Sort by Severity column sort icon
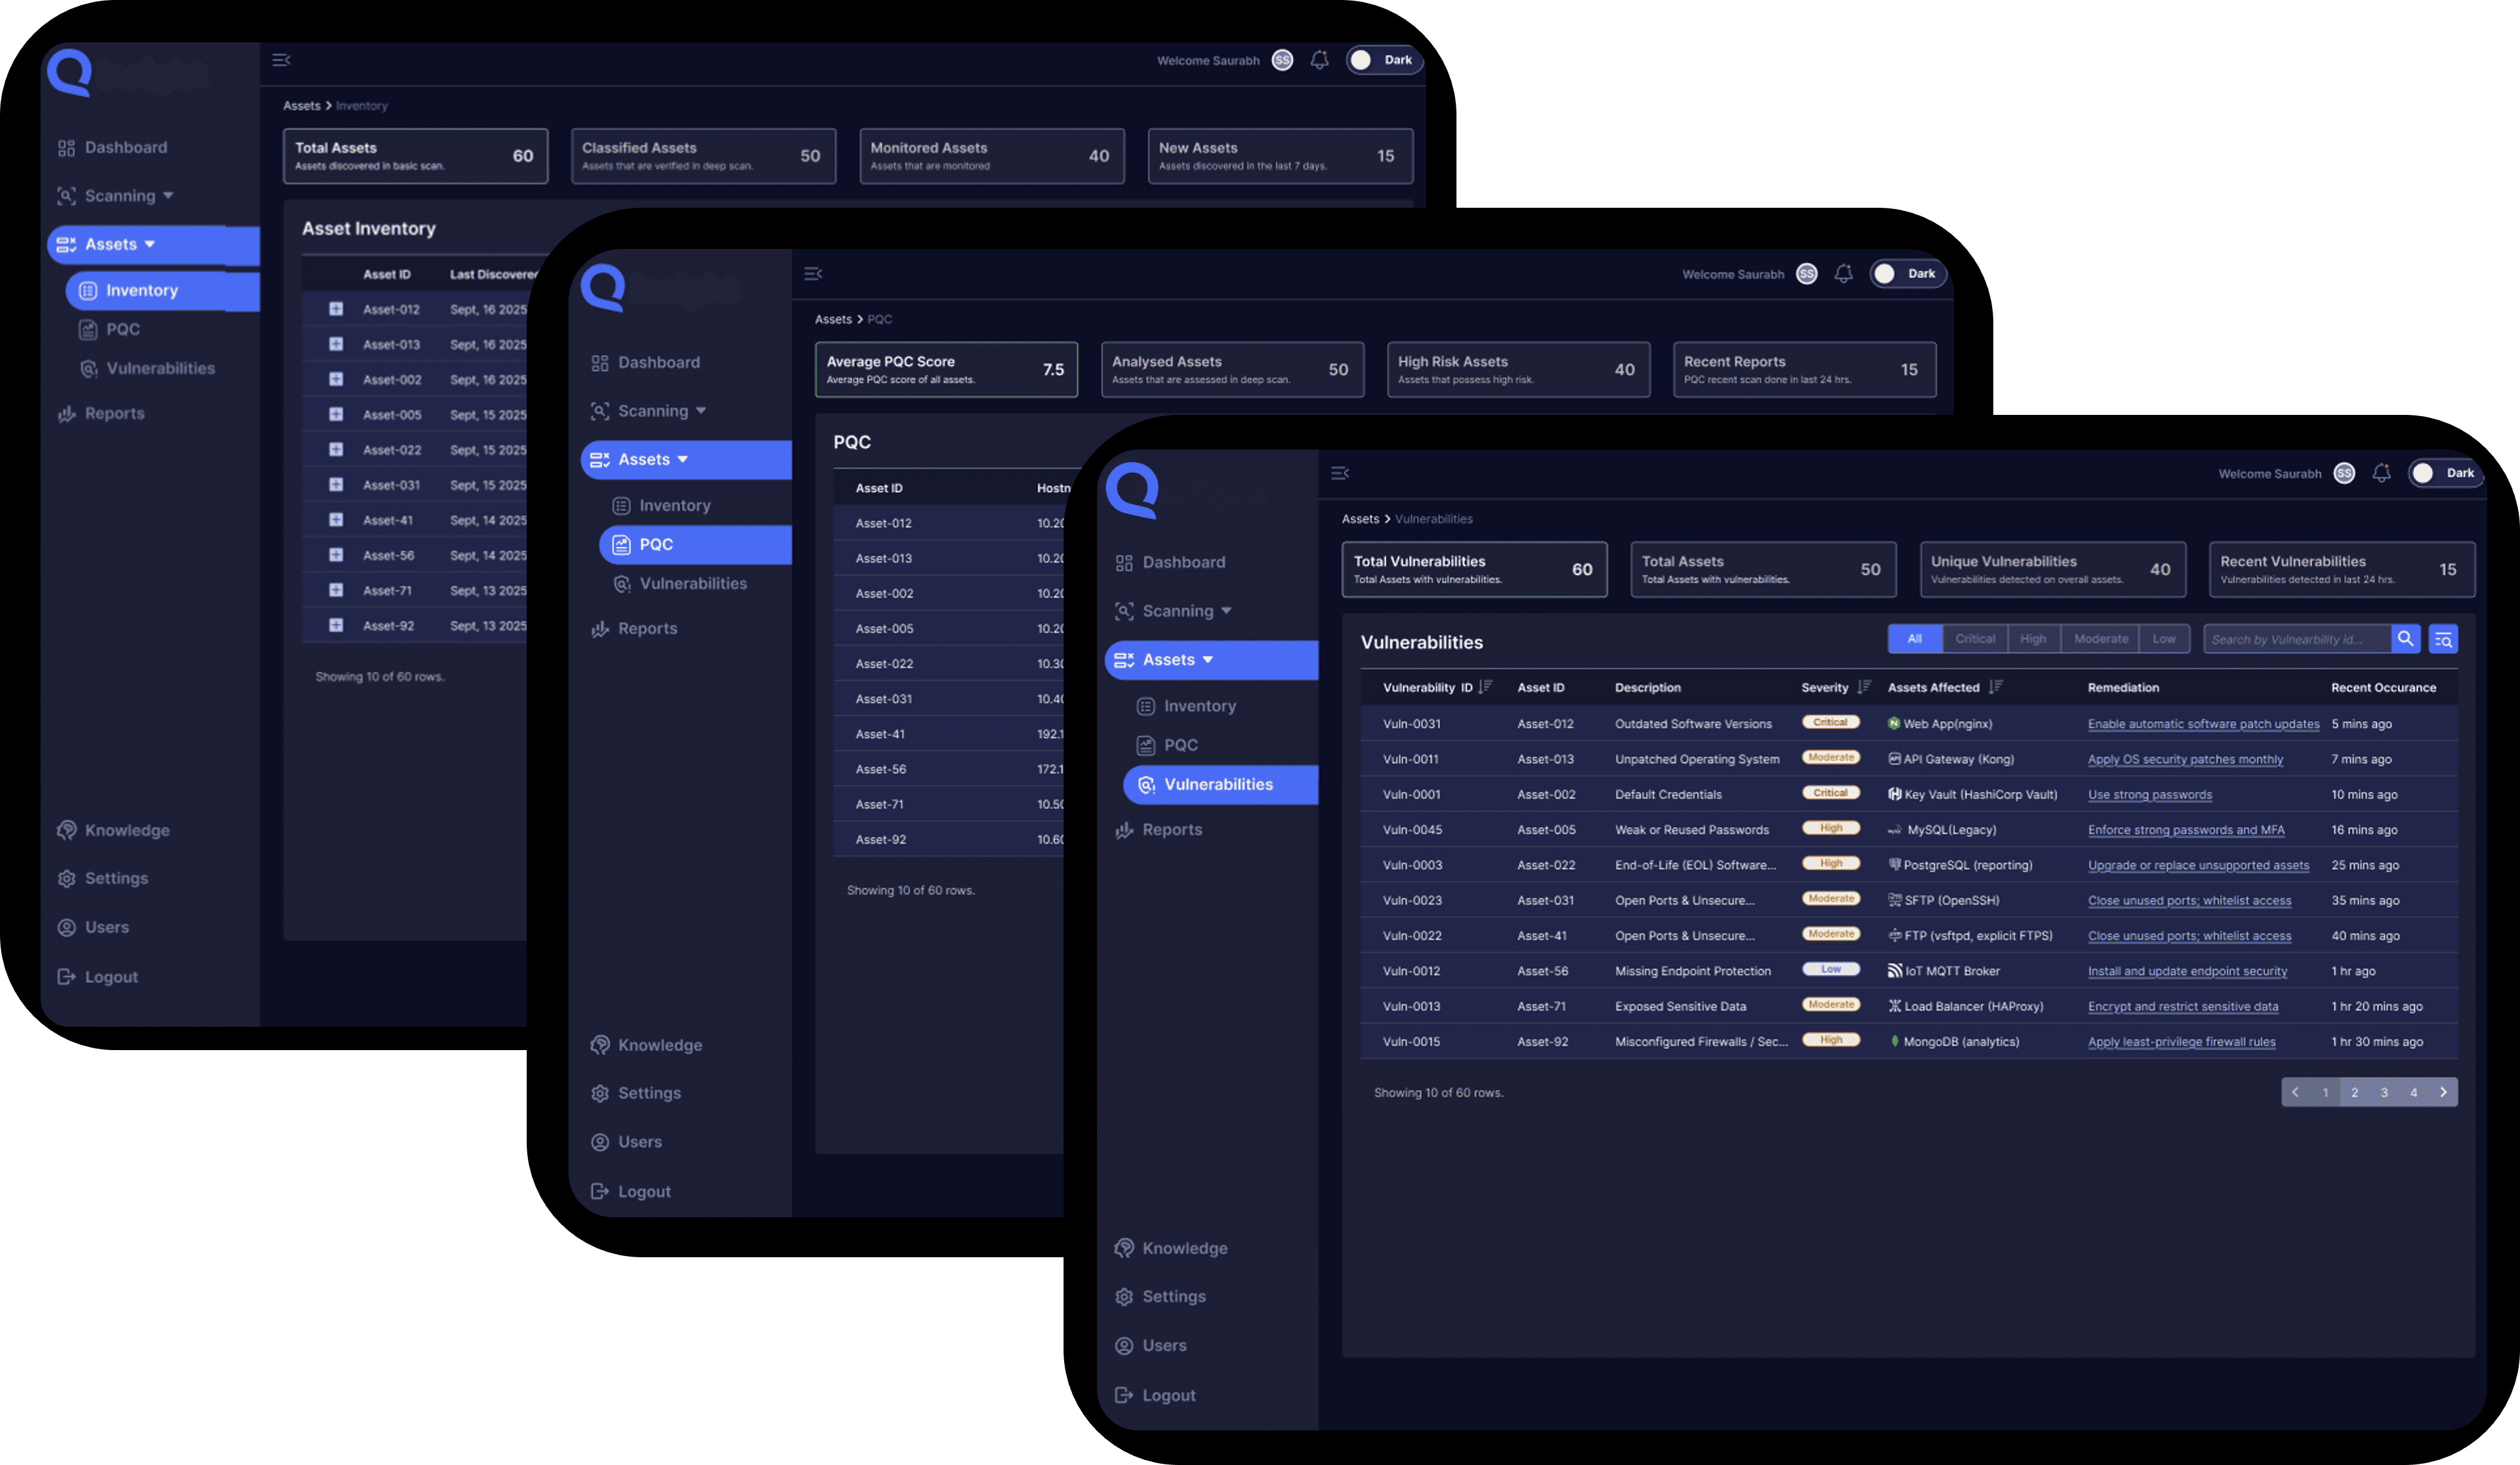The width and height of the screenshot is (2520, 1465). 1863,687
